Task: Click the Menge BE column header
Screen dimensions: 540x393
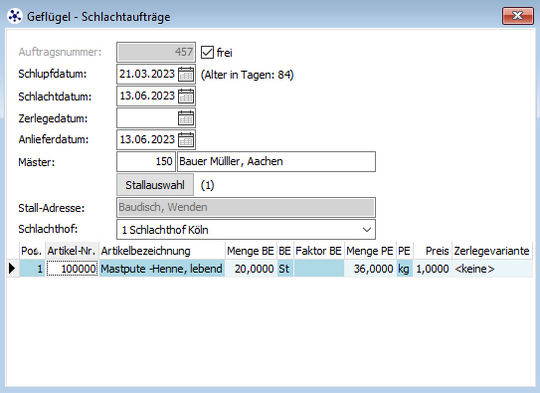Action: coord(251,251)
